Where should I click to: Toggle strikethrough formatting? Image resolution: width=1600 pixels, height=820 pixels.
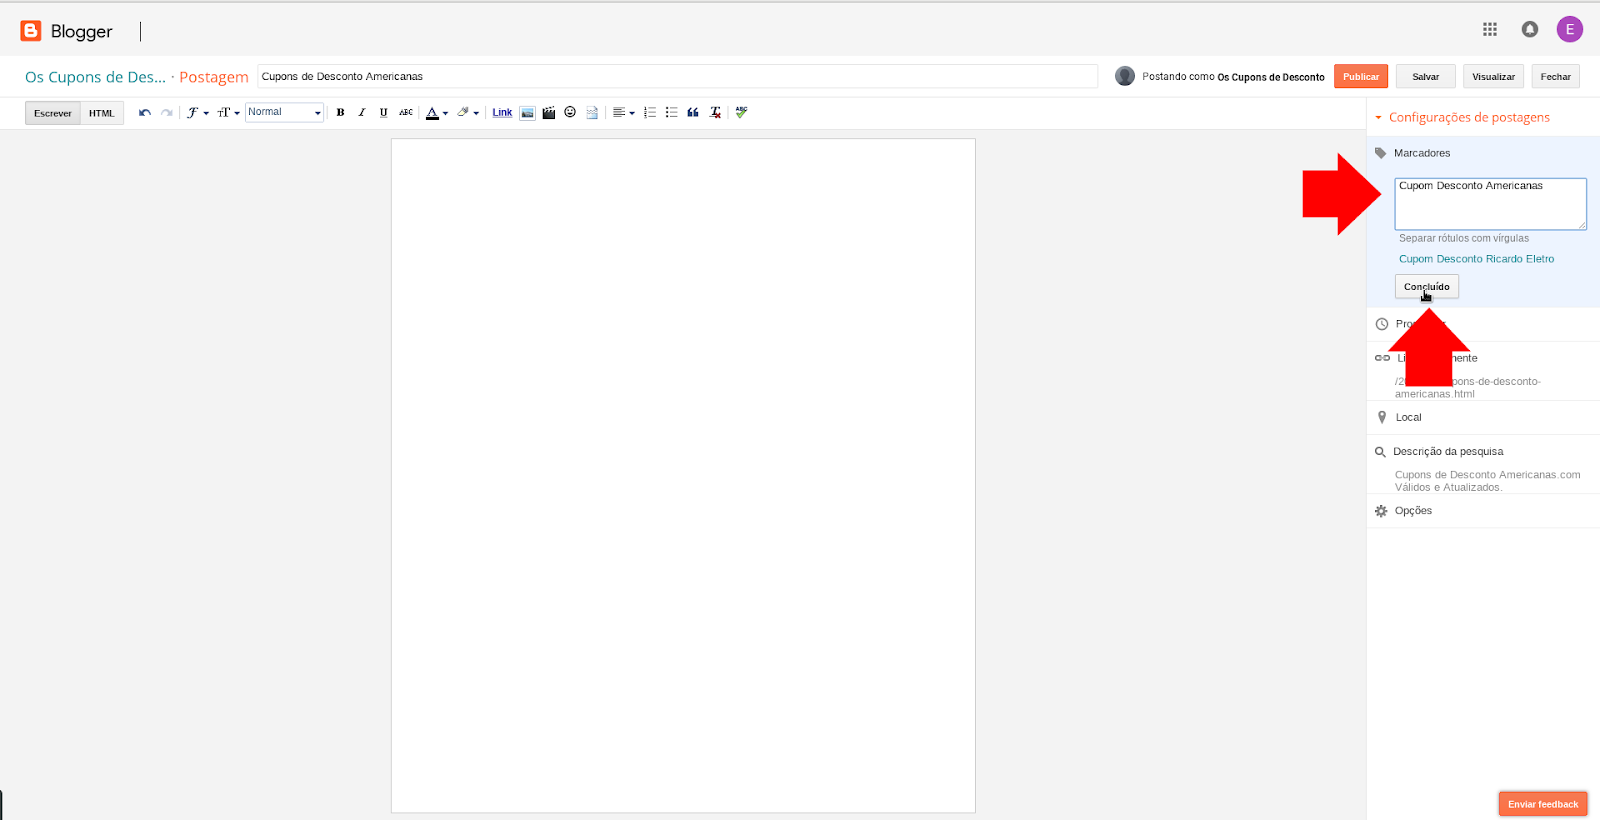click(406, 113)
